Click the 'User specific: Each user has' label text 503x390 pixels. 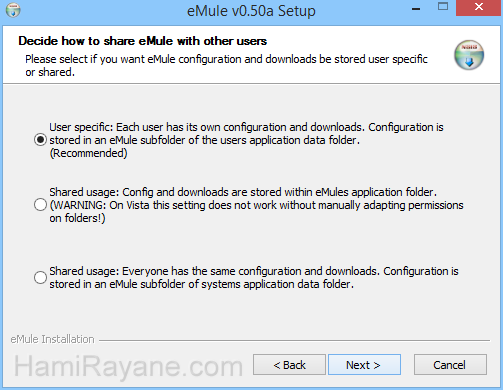[246, 140]
